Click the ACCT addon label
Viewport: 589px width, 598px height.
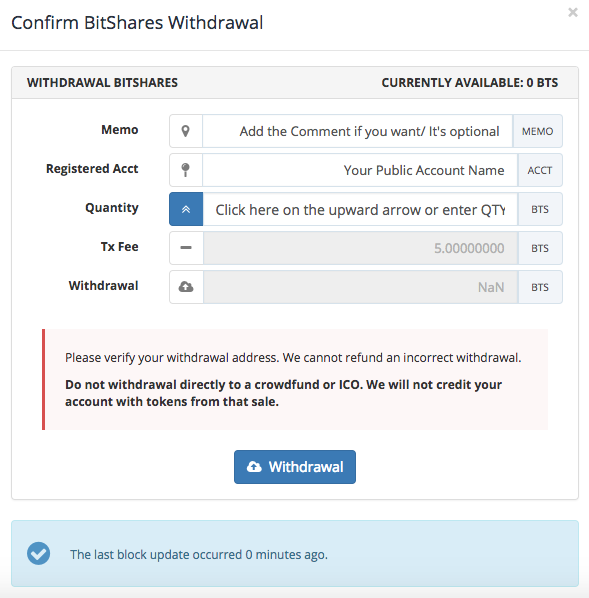tap(540, 170)
